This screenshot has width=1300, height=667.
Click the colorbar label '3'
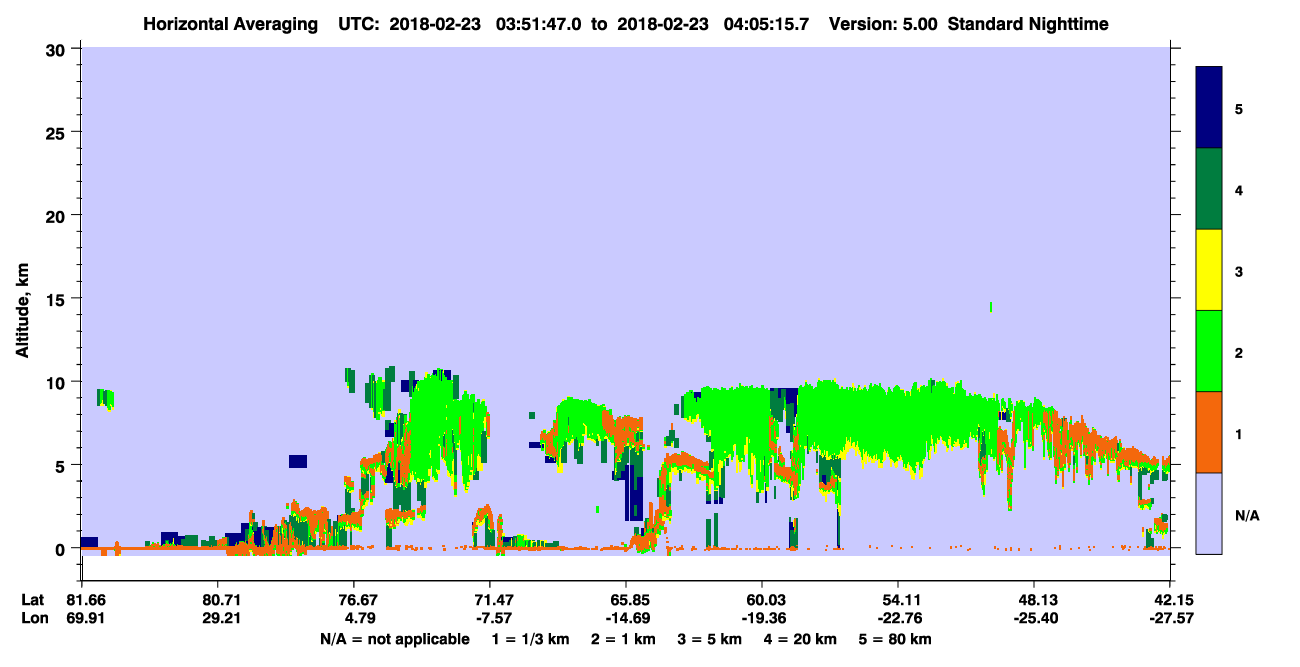pyautogui.click(x=1239, y=270)
